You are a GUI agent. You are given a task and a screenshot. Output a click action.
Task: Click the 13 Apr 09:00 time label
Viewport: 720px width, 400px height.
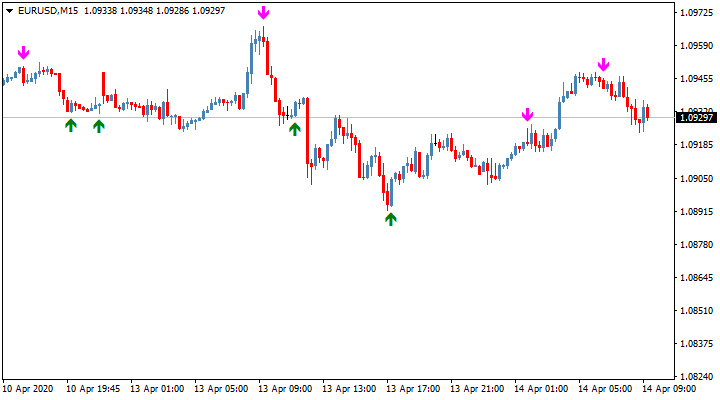point(285,389)
